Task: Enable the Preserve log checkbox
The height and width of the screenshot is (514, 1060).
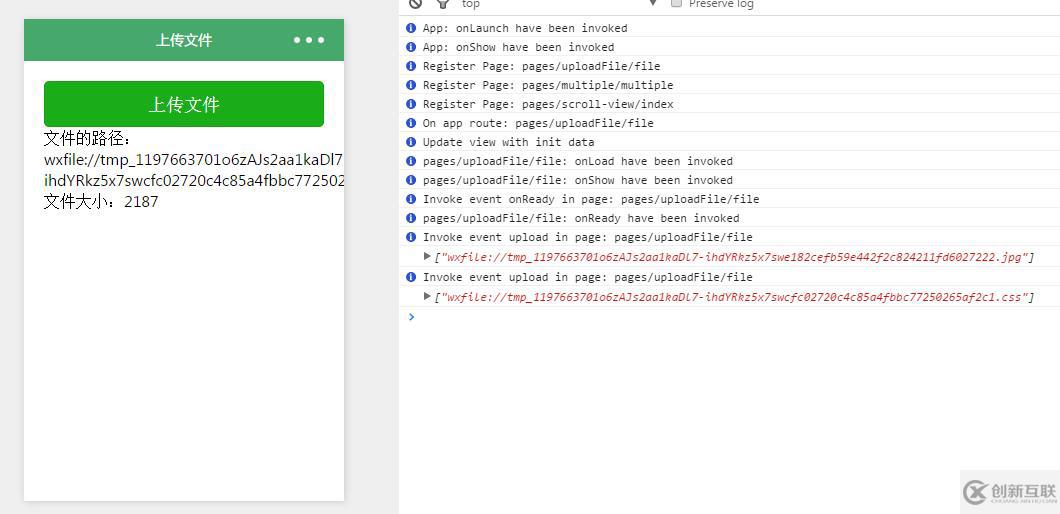Action: pos(677,4)
